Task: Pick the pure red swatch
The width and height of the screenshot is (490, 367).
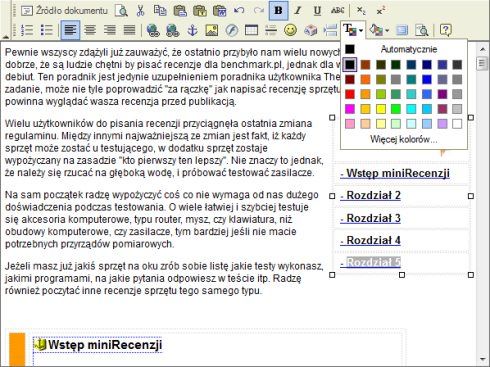Action: coord(350,94)
